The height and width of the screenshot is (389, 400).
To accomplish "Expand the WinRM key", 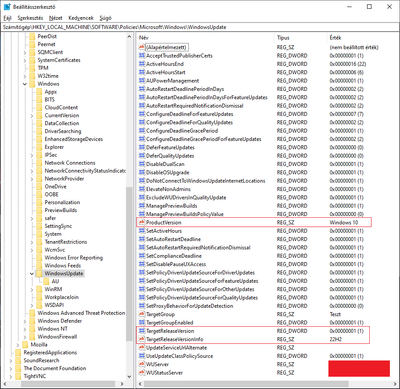I will (x=32, y=289).
